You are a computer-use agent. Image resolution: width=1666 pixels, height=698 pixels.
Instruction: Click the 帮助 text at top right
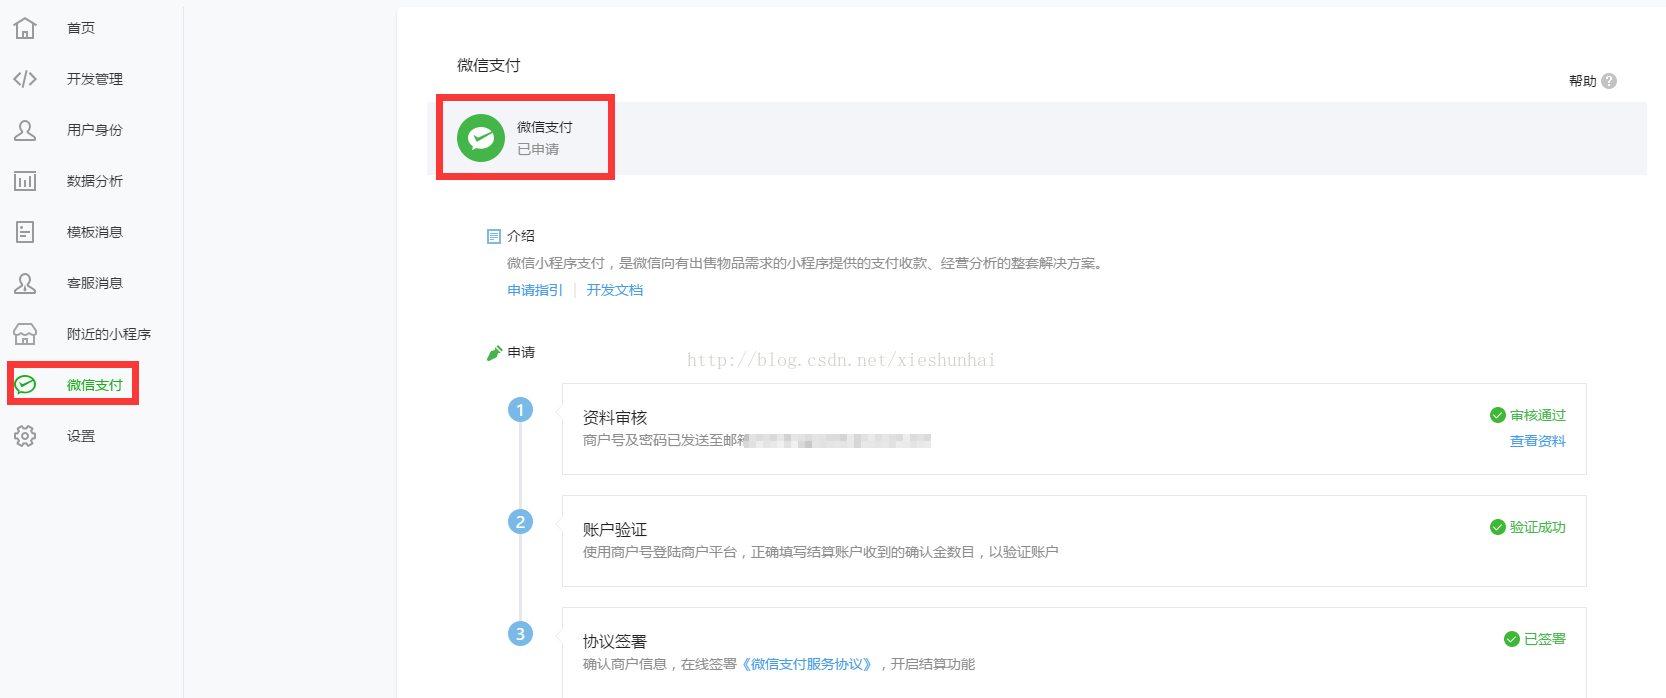click(1582, 81)
